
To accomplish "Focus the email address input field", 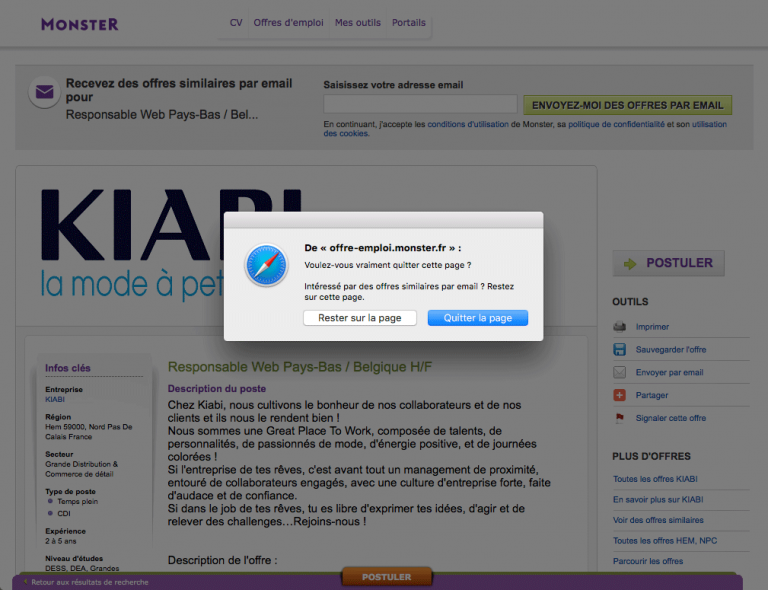I will click(x=420, y=104).
